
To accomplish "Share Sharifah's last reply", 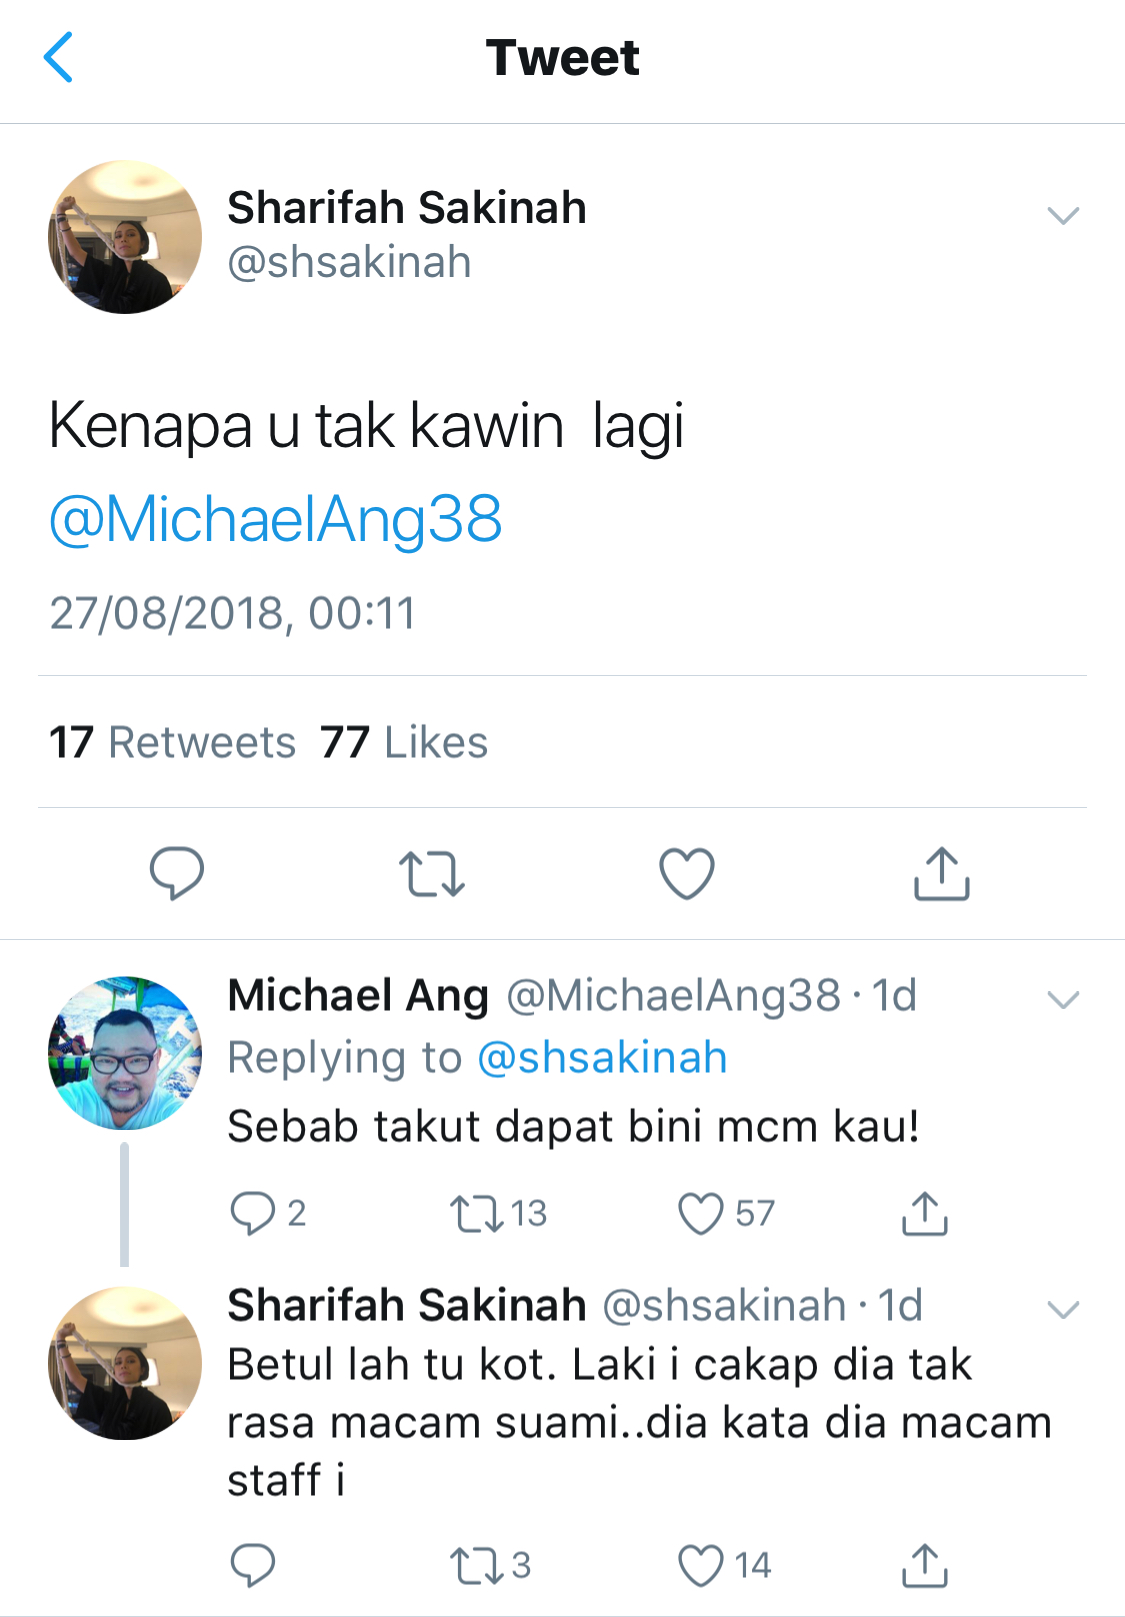I will click(924, 1565).
